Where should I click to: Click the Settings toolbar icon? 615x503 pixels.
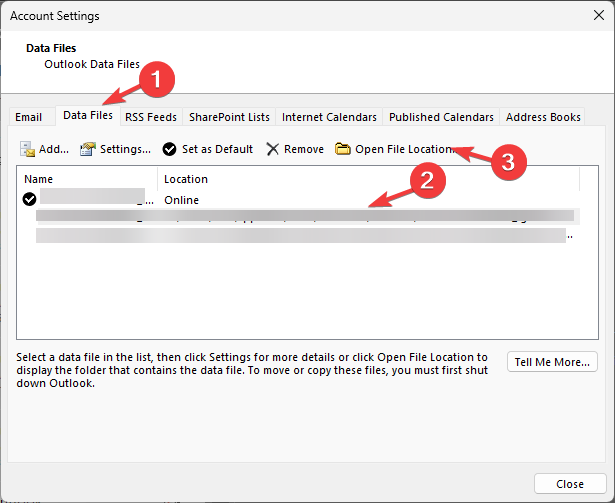point(88,149)
